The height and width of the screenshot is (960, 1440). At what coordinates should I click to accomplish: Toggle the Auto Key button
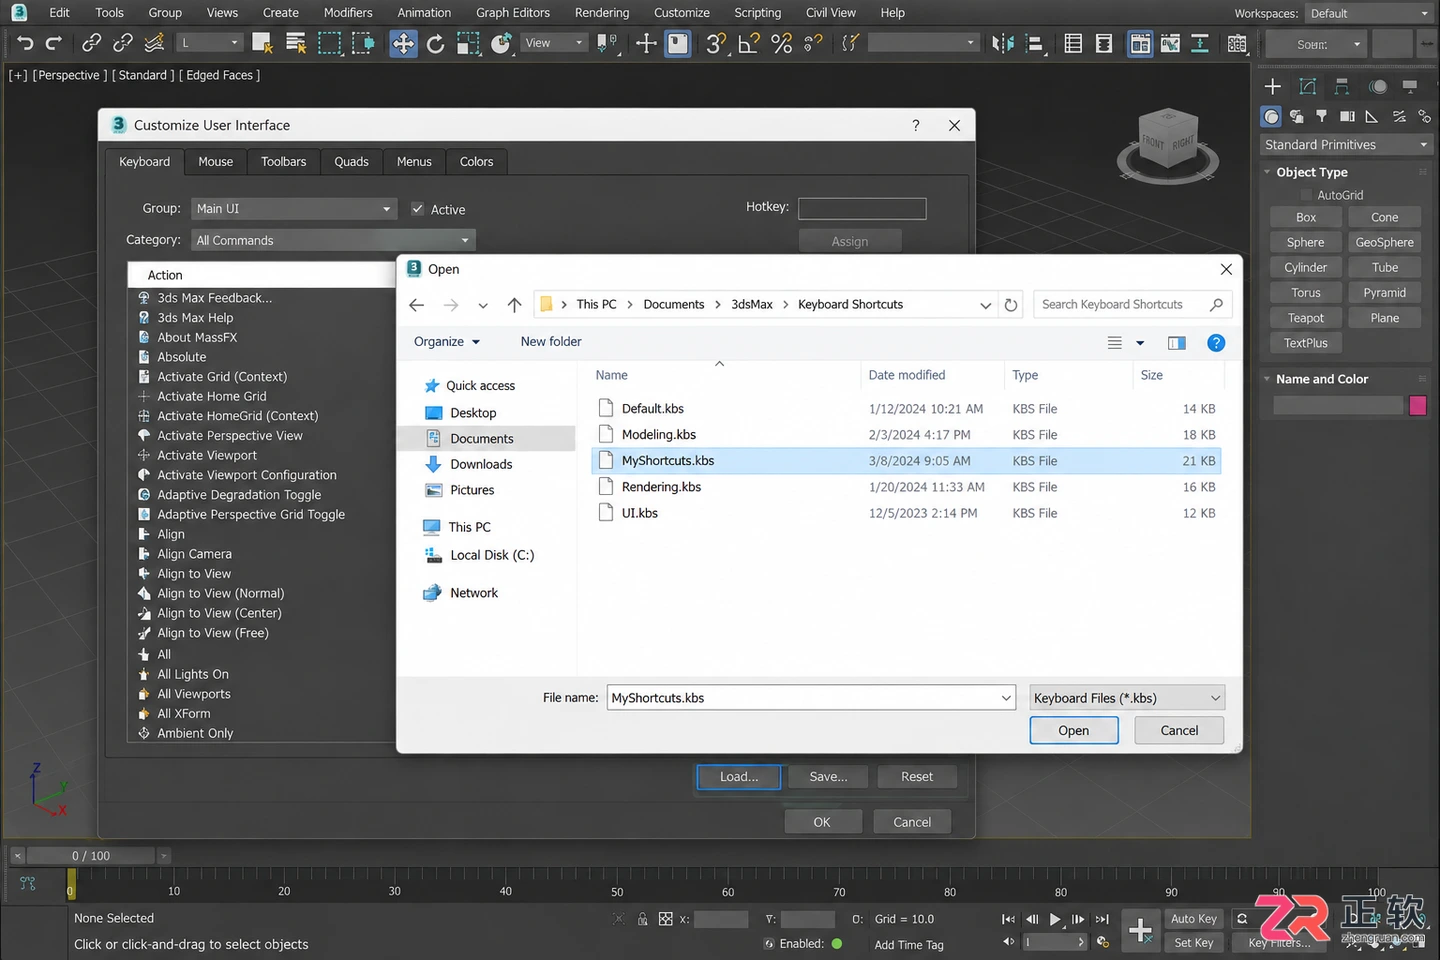pos(1194,919)
